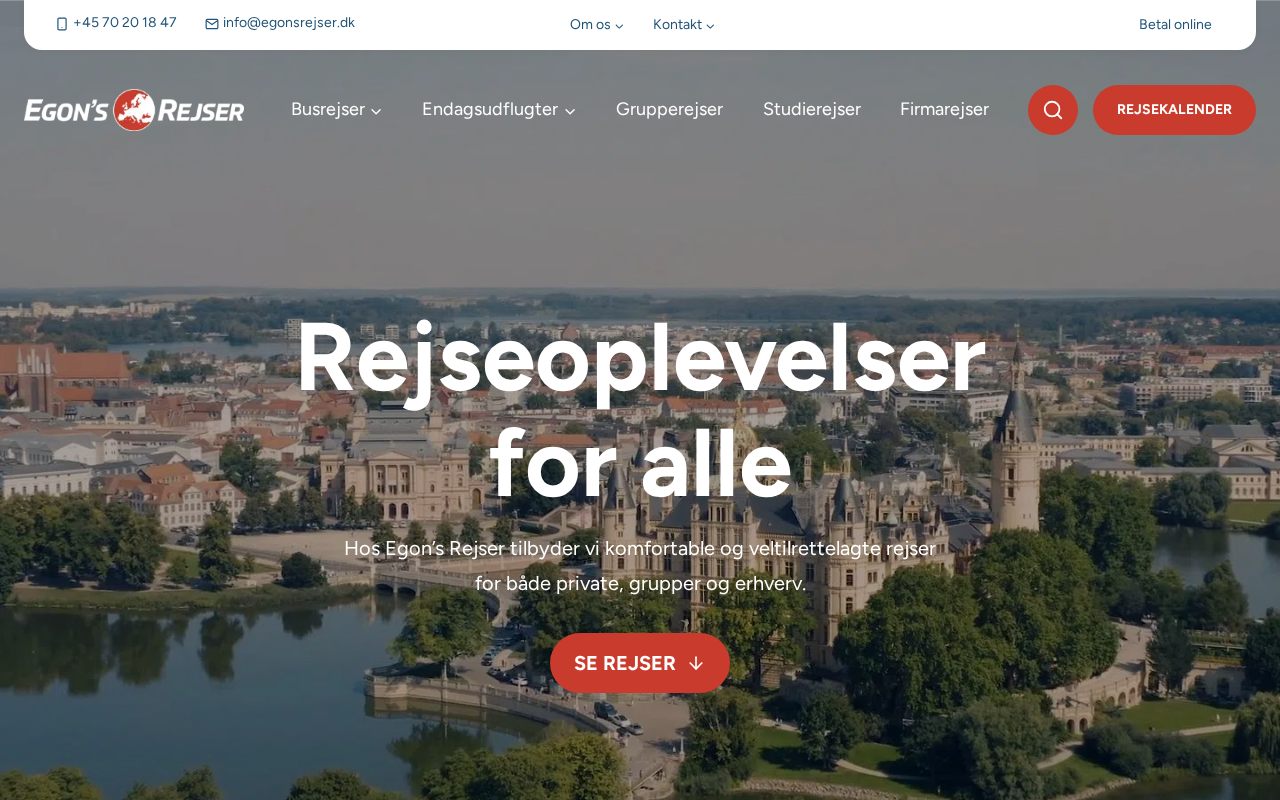
Task: Click the info@egonsrejser.dk email link
Action: [289, 23]
